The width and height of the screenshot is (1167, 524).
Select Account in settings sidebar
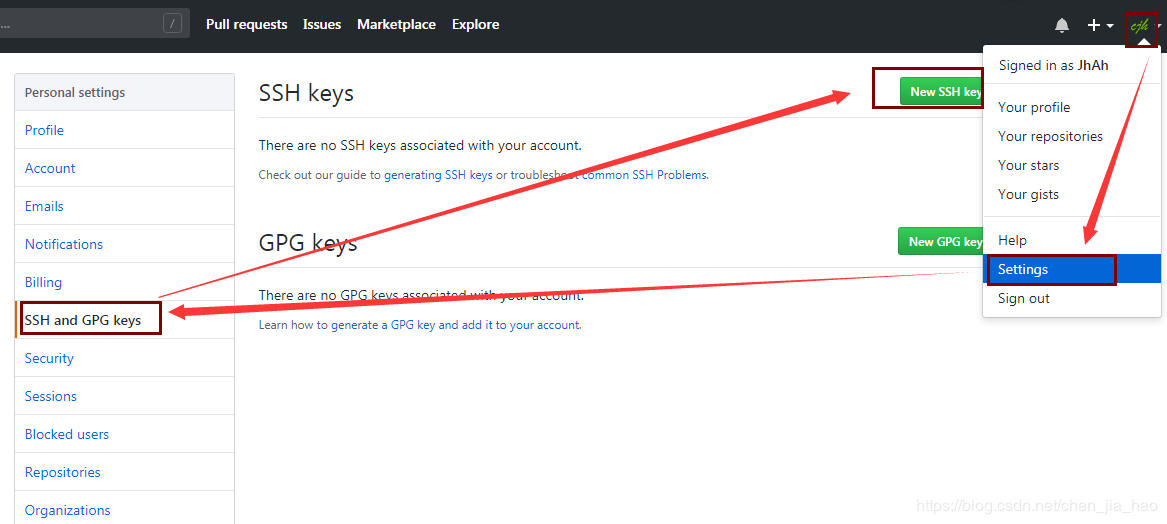[x=124, y=168]
